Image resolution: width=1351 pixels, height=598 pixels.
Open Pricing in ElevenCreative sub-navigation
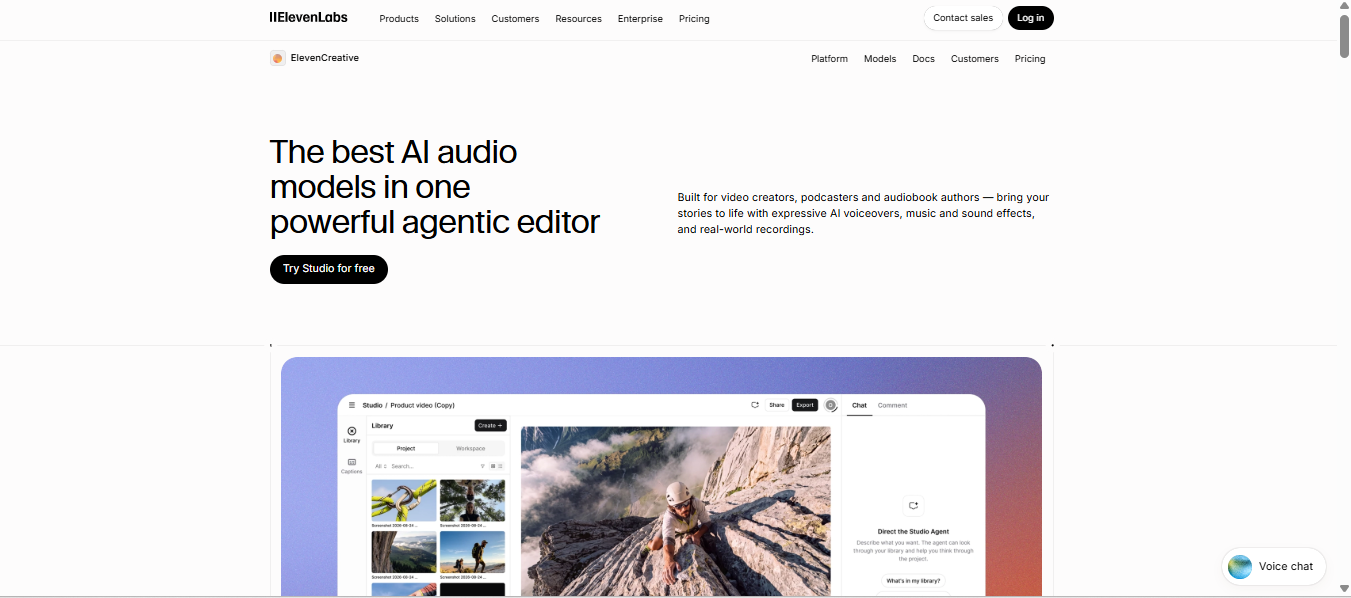(x=1030, y=59)
